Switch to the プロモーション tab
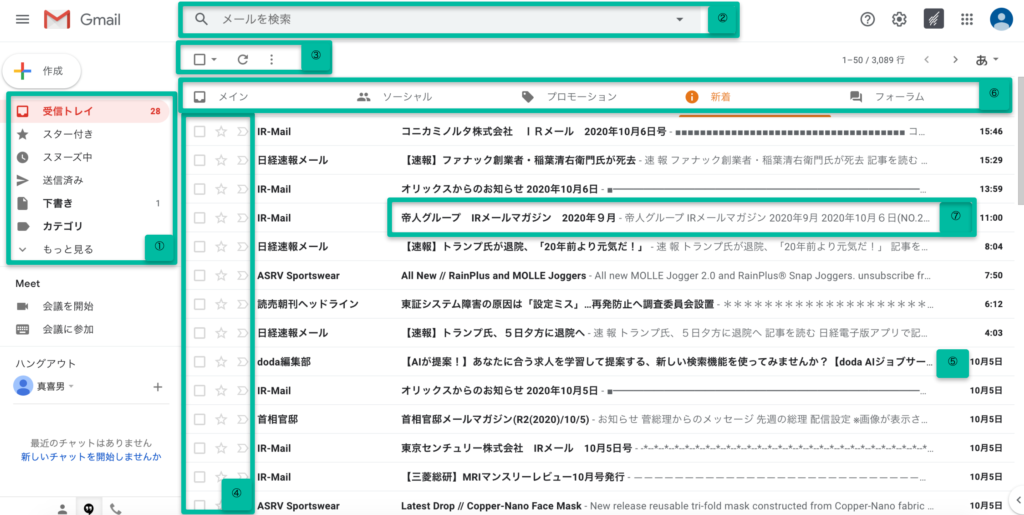Image resolution: width=1024 pixels, height=515 pixels. tap(580, 97)
